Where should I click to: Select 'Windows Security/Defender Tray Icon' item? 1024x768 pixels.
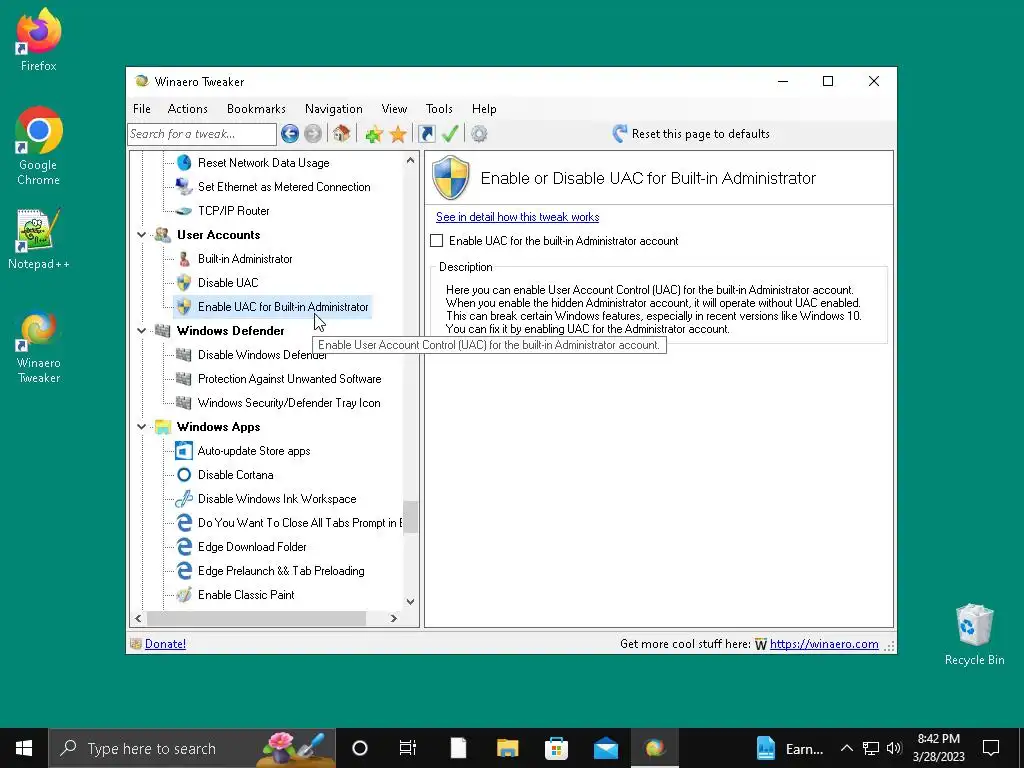(289, 403)
